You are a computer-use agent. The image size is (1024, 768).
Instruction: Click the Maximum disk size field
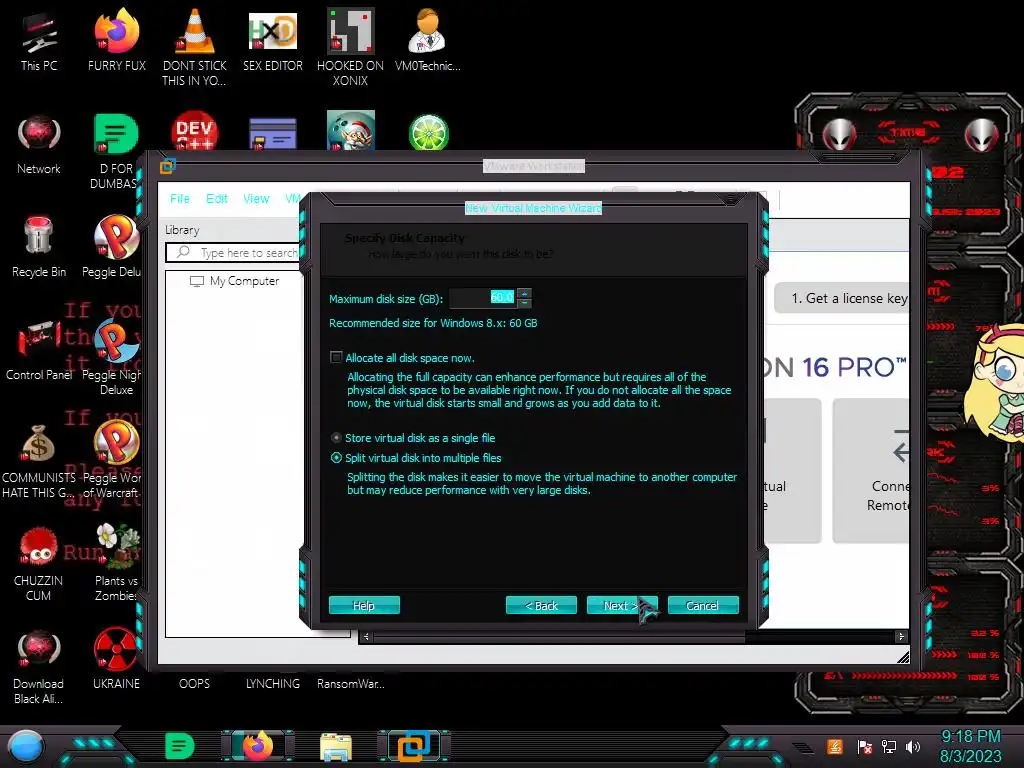483,298
